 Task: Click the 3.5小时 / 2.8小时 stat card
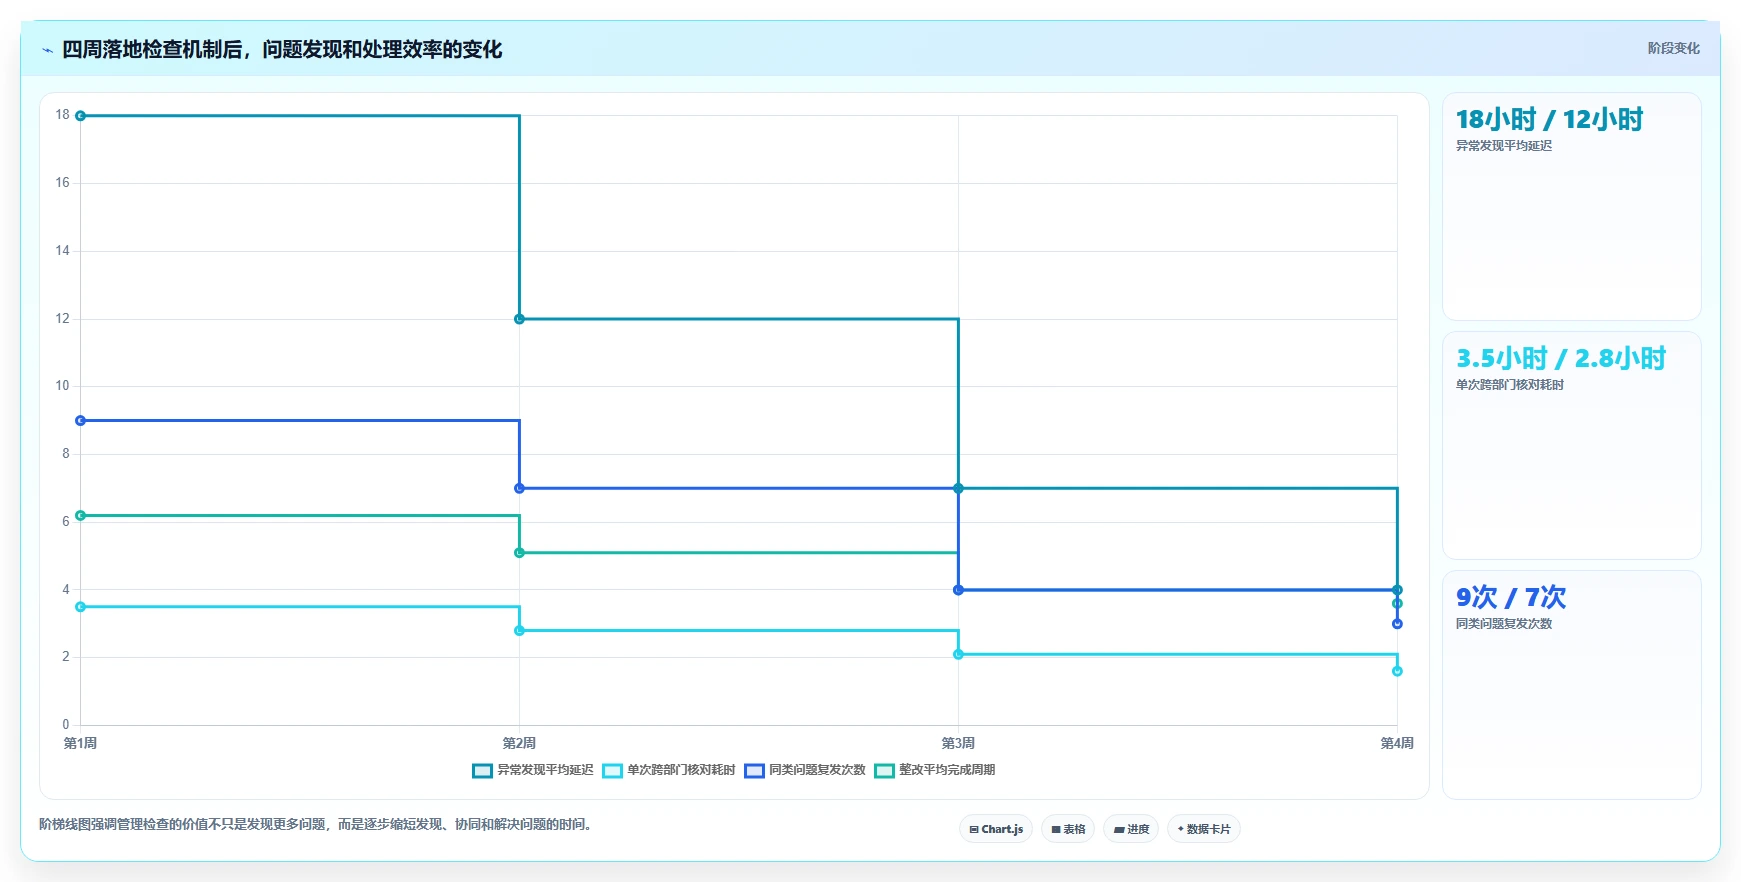pyautogui.click(x=1572, y=445)
